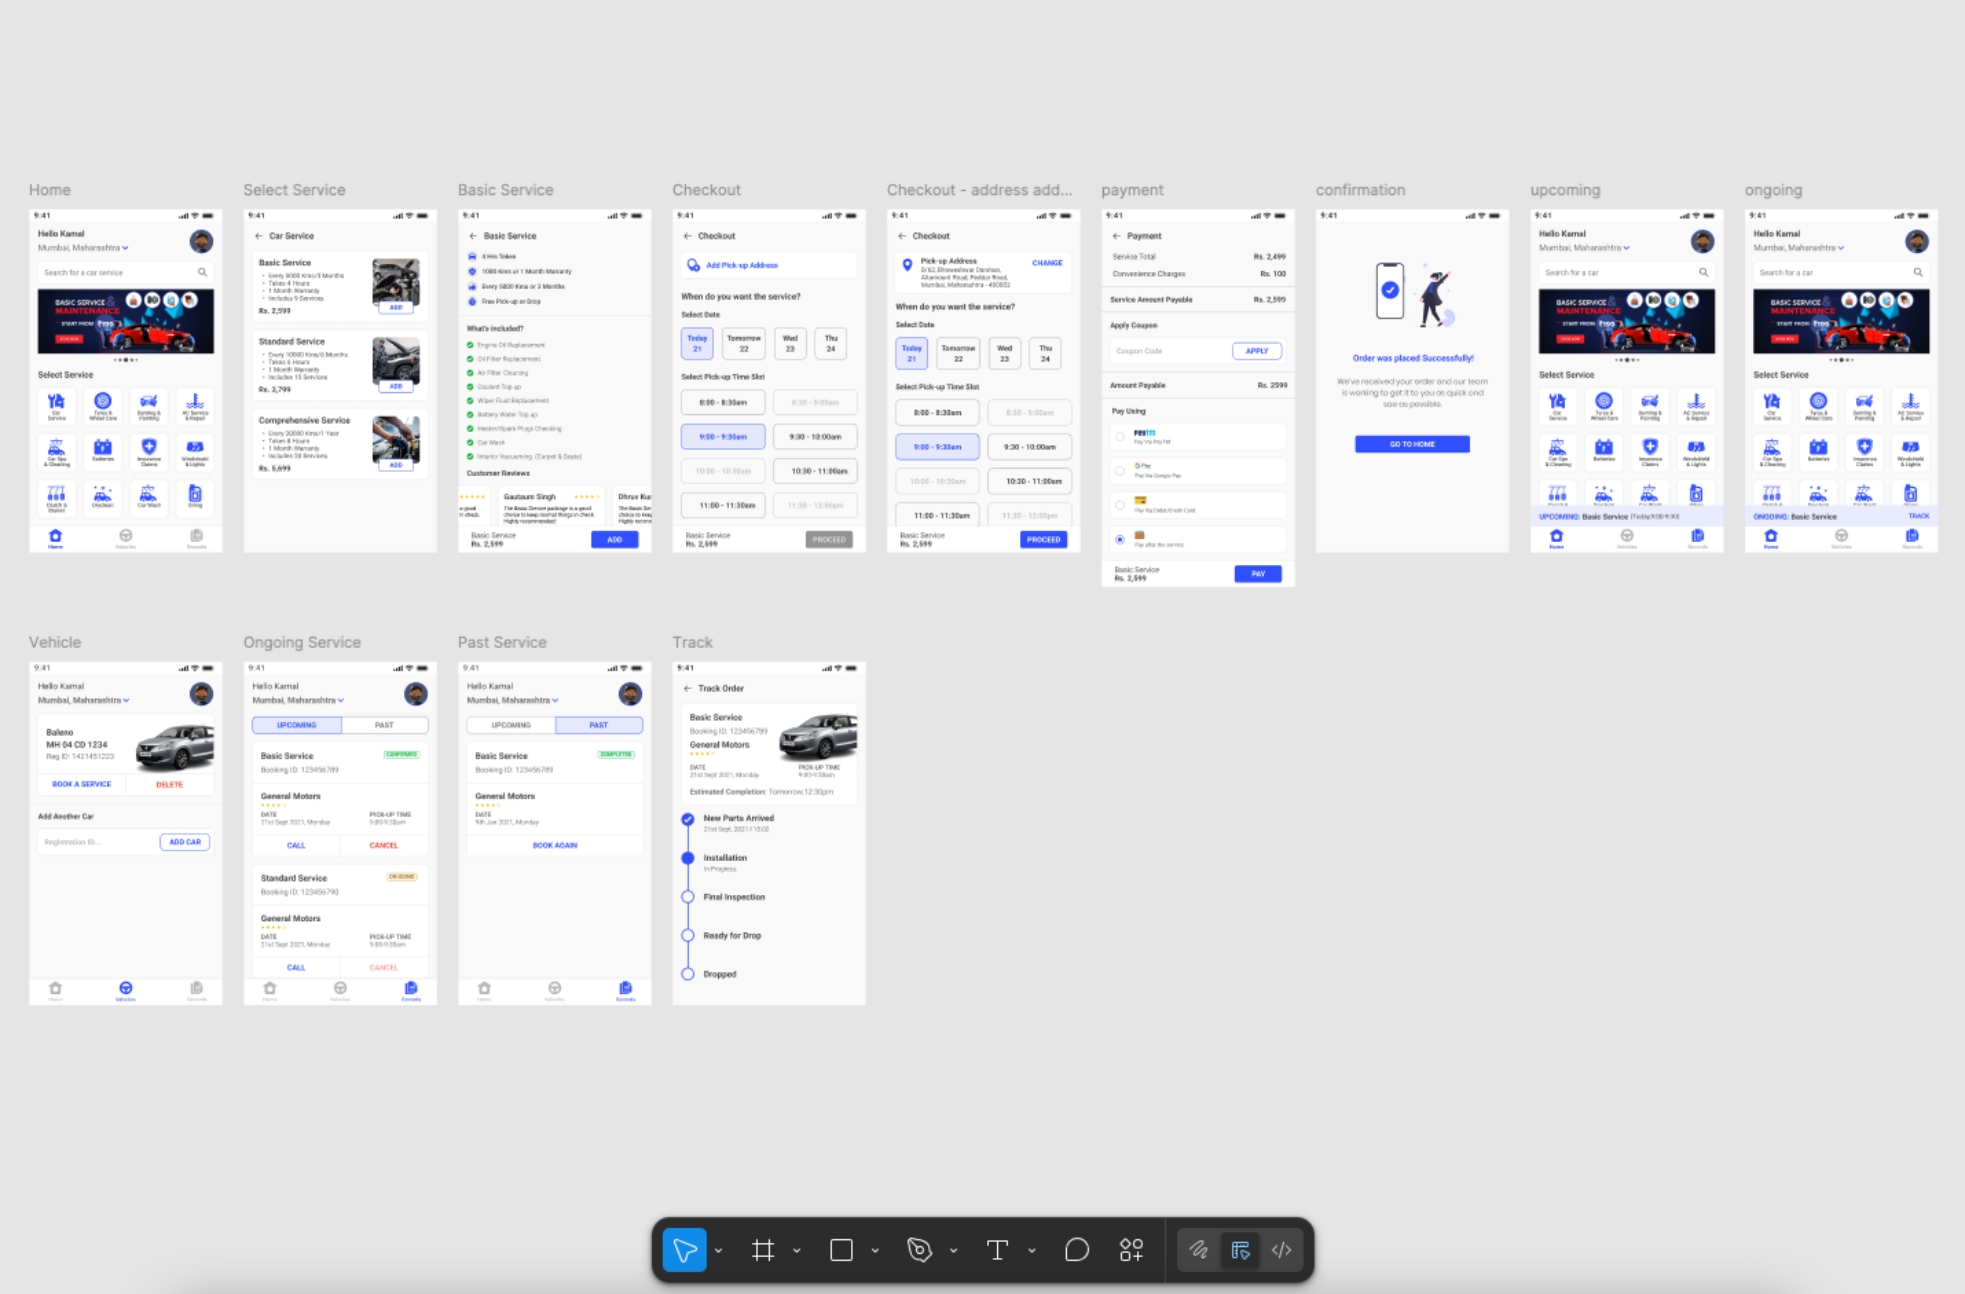The image size is (1965, 1294).
Task: Activate the Comment tool
Action: click(1076, 1250)
